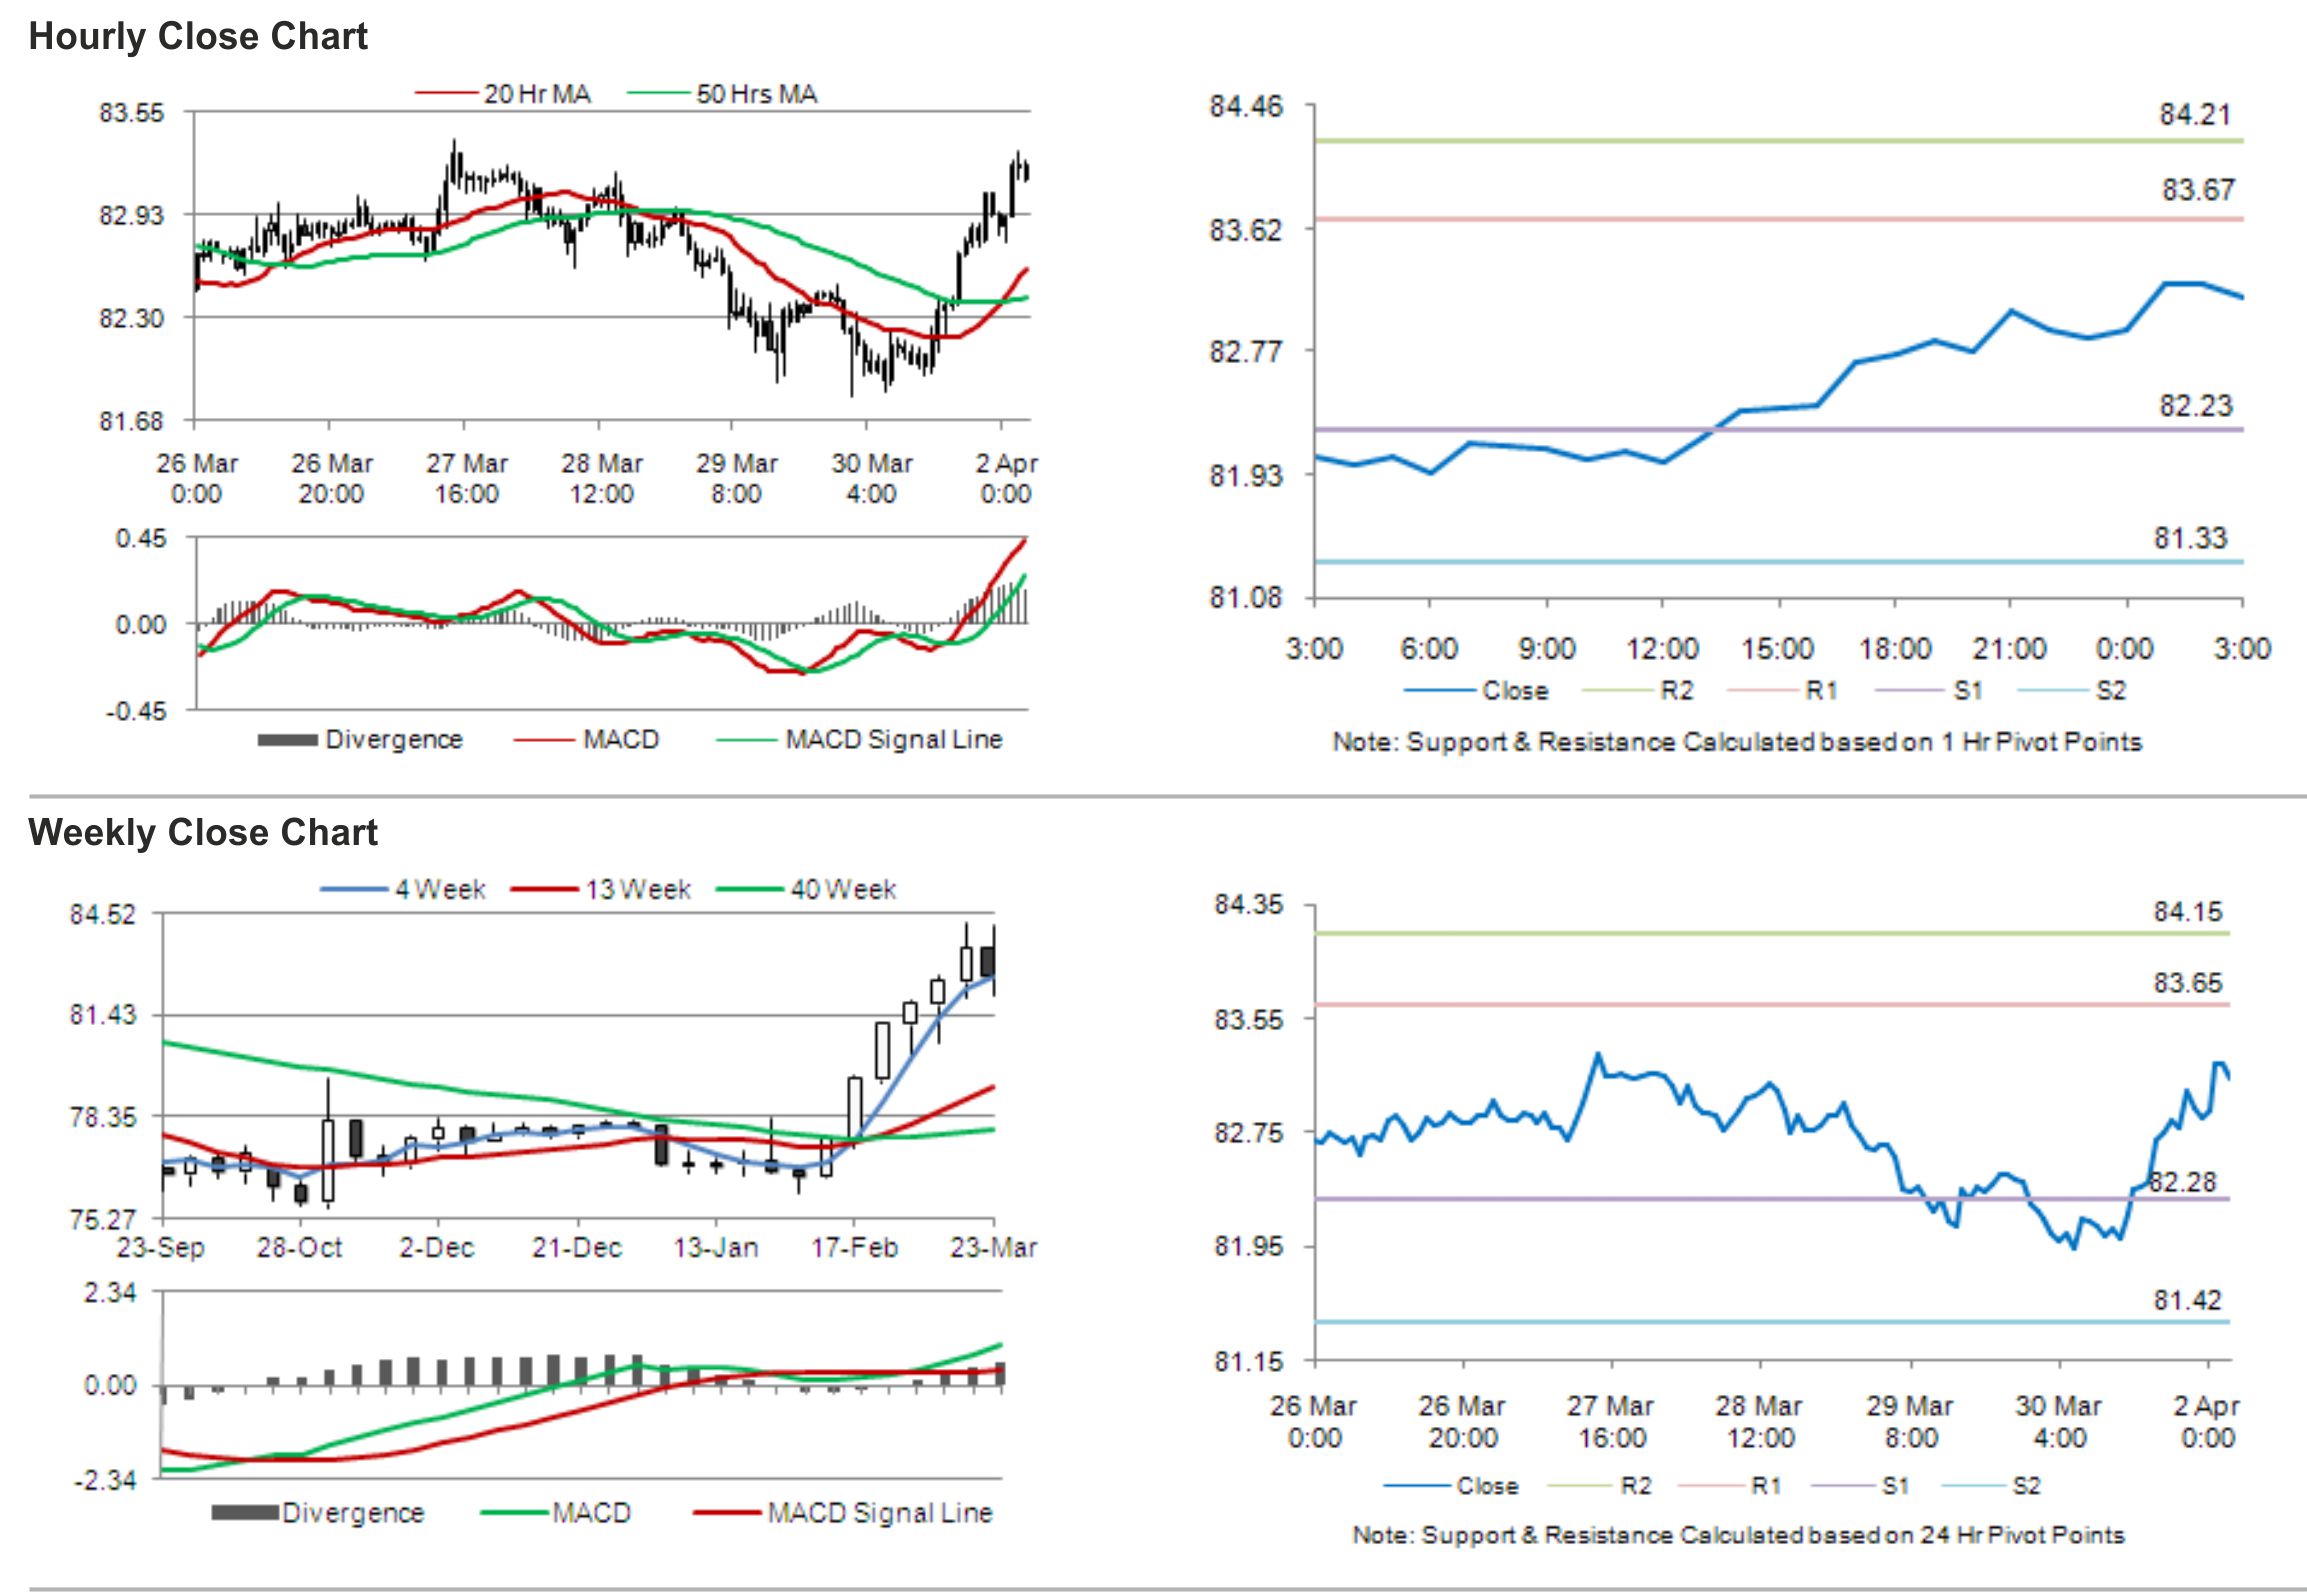This screenshot has width=2307, height=1592.
Task: Click the 13-Jan date label
Action: coord(716,1248)
